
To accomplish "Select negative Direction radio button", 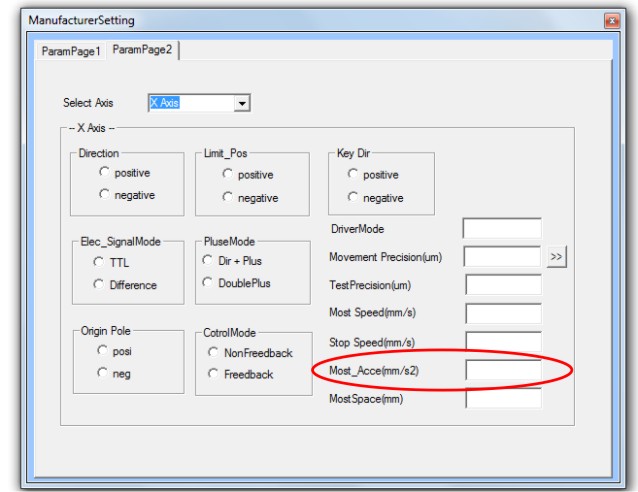I will click(x=104, y=195).
